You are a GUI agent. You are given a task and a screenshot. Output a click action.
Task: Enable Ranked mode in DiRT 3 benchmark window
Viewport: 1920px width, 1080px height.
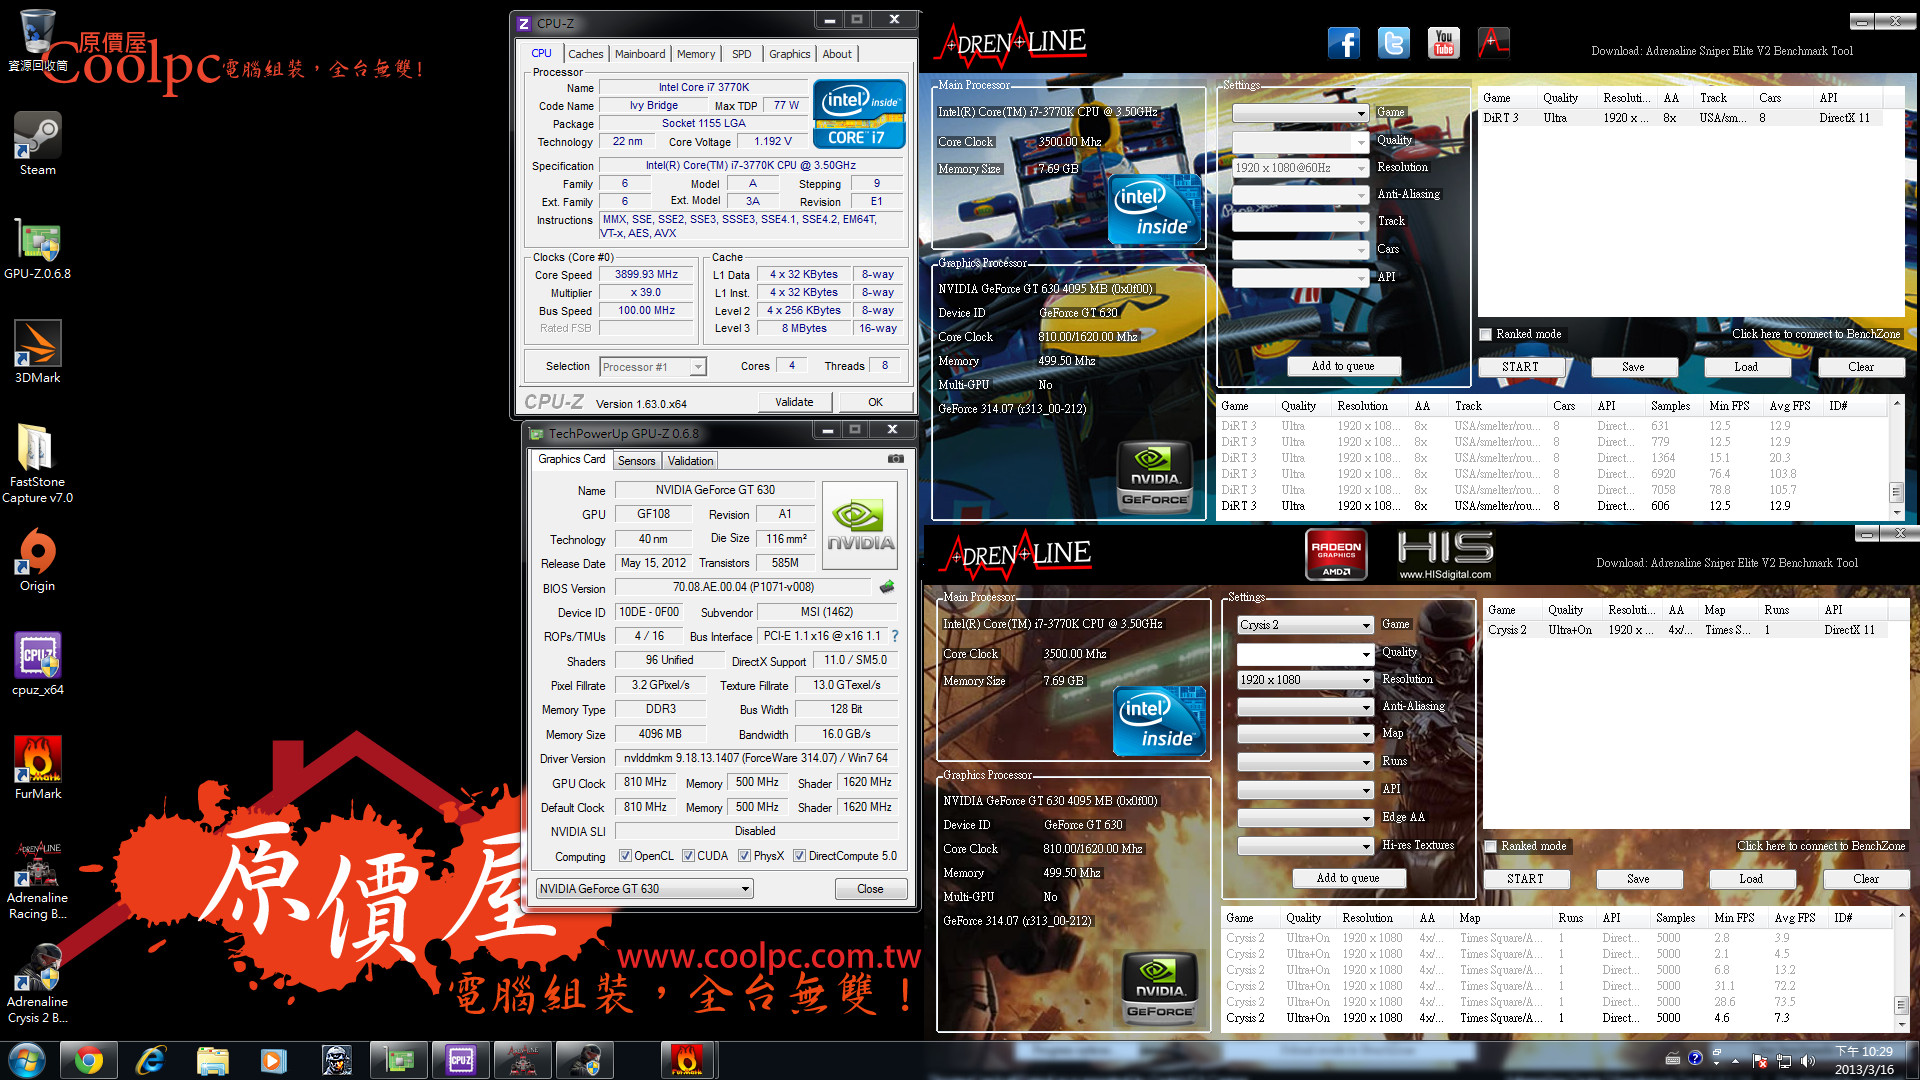[x=1486, y=334]
